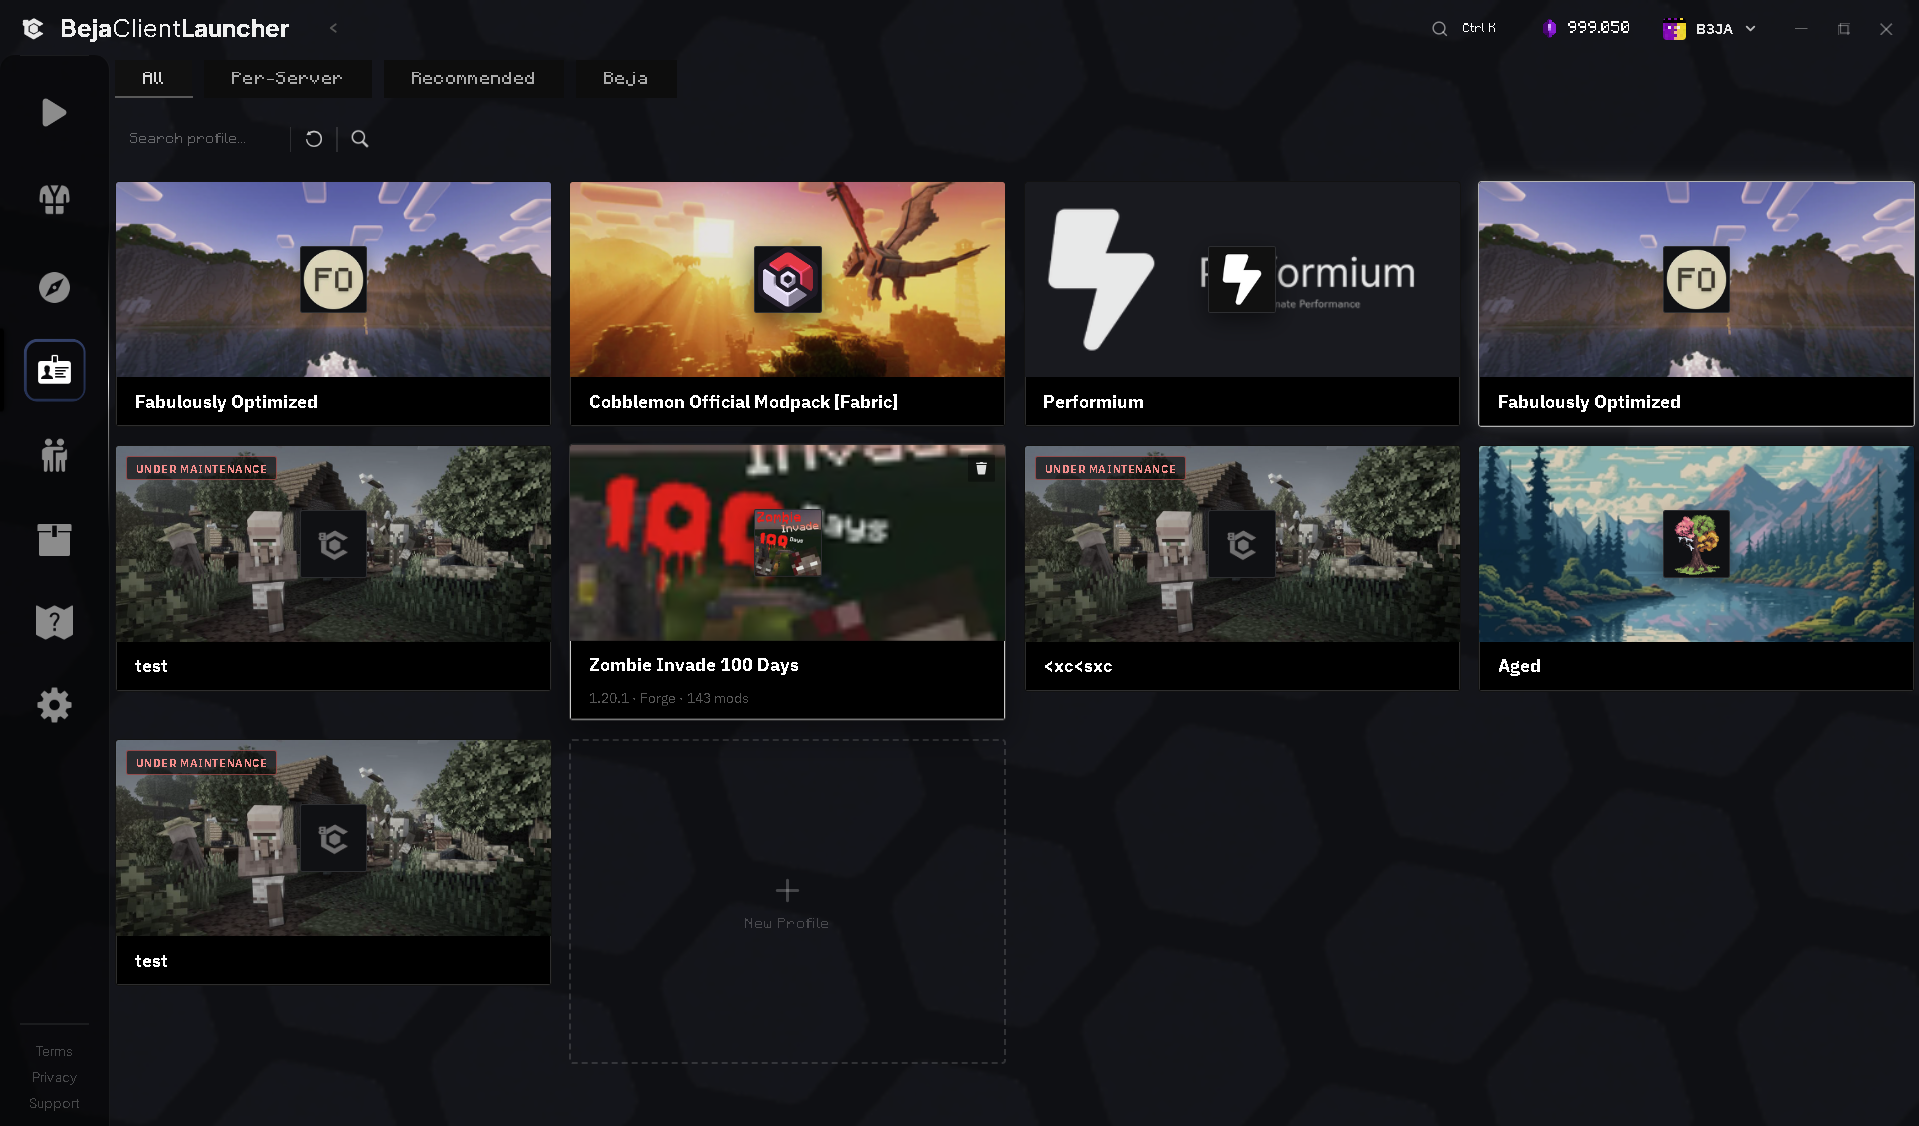Open the Terms link
The width and height of the screenshot is (1919, 1126).
pos(54,1051)
